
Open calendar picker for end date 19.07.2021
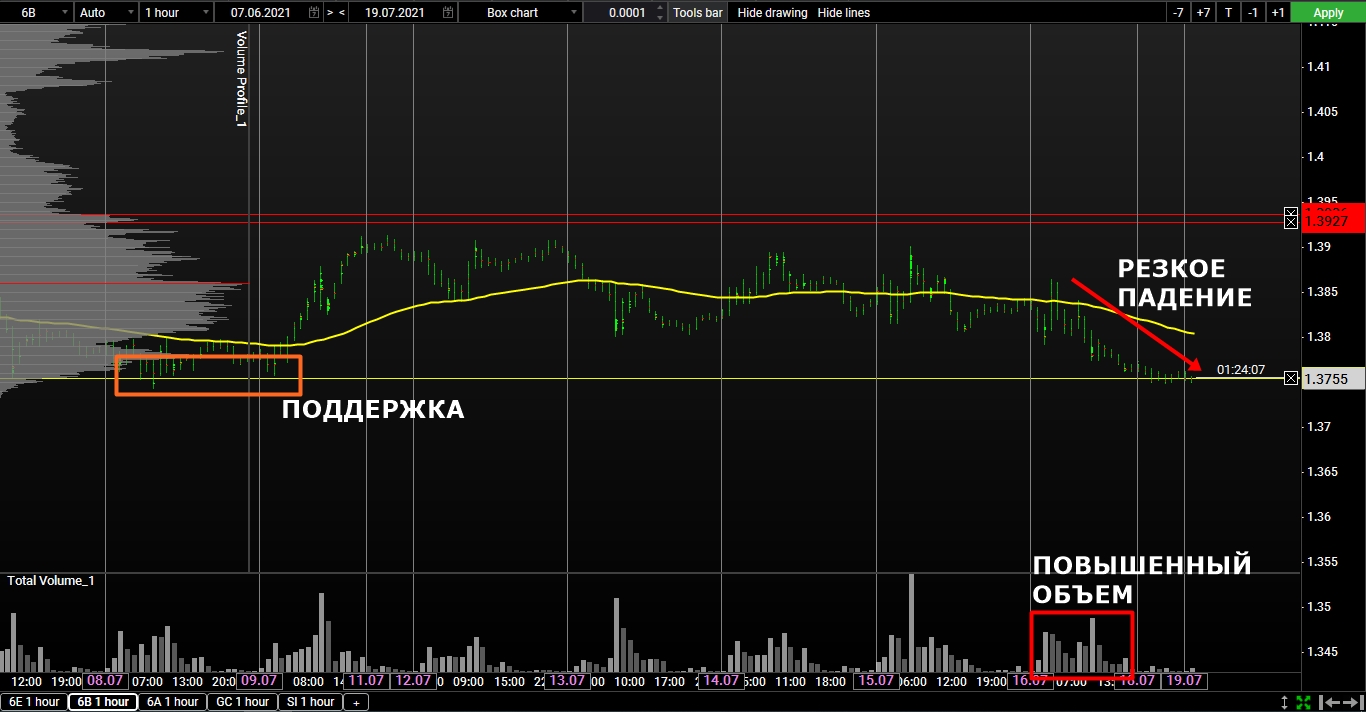[450, 13]
